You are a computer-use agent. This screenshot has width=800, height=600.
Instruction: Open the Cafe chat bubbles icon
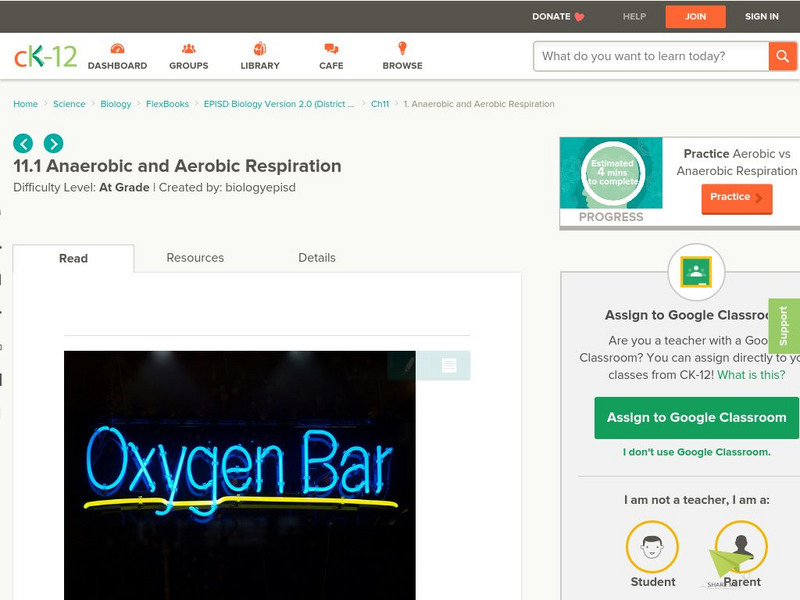(x=331, y=48)
